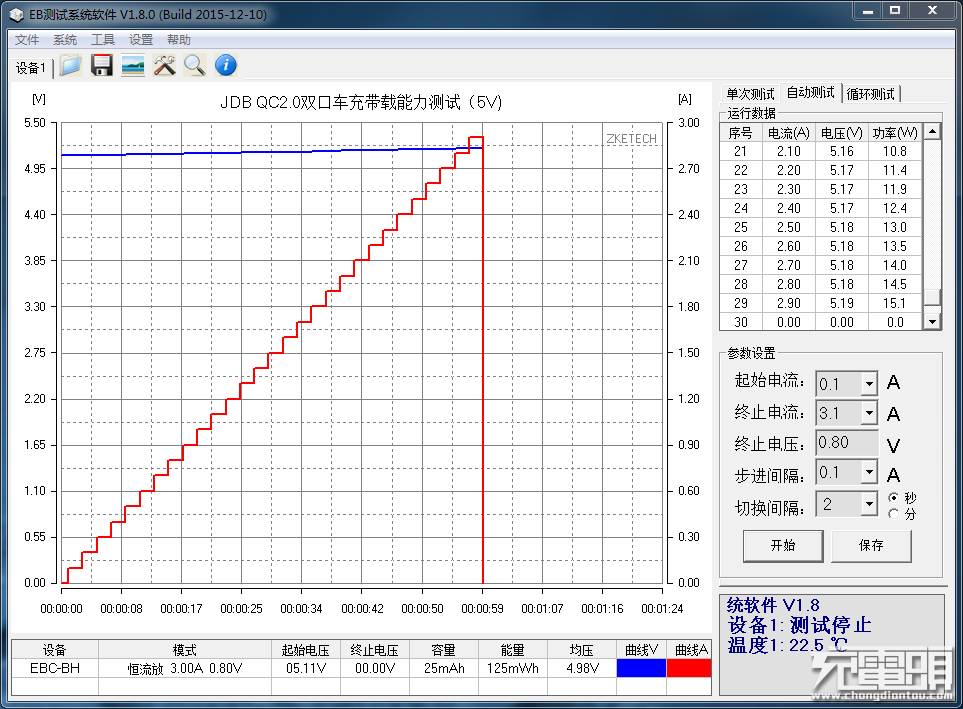Save data using the floppy disk icon
Image resolution: width=963 pixels, height=709 pixels.
(x=101, y=65)
